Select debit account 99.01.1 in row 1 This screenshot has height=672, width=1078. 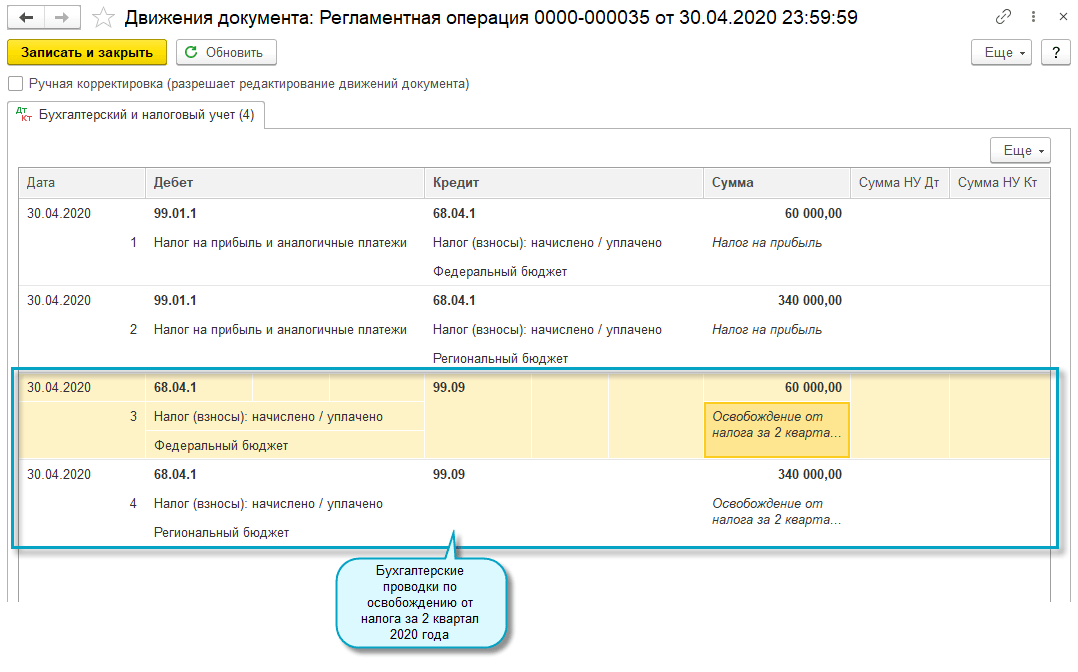coord(175,214)
